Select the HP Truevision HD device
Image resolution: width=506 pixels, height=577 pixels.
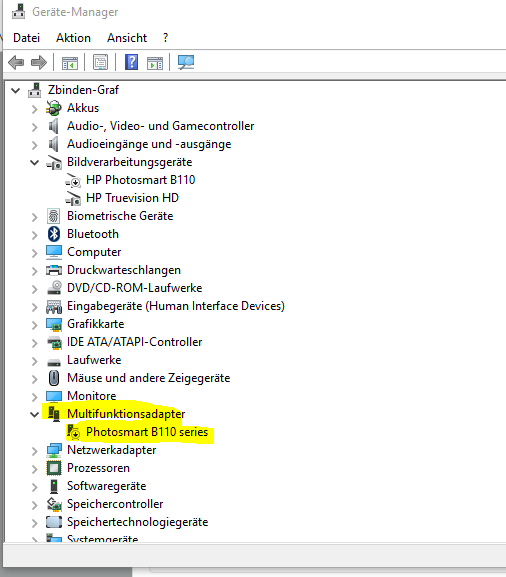pos(132,198)
